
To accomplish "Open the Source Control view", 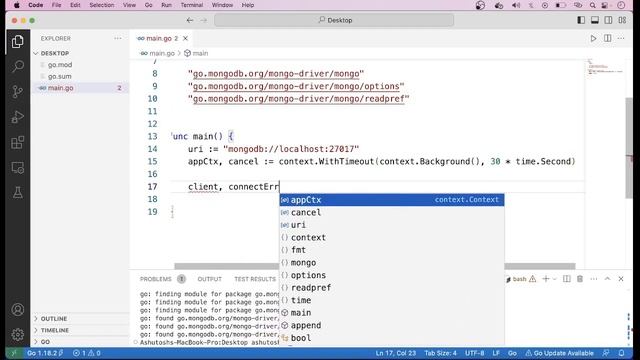I will [x=18, y=92].
